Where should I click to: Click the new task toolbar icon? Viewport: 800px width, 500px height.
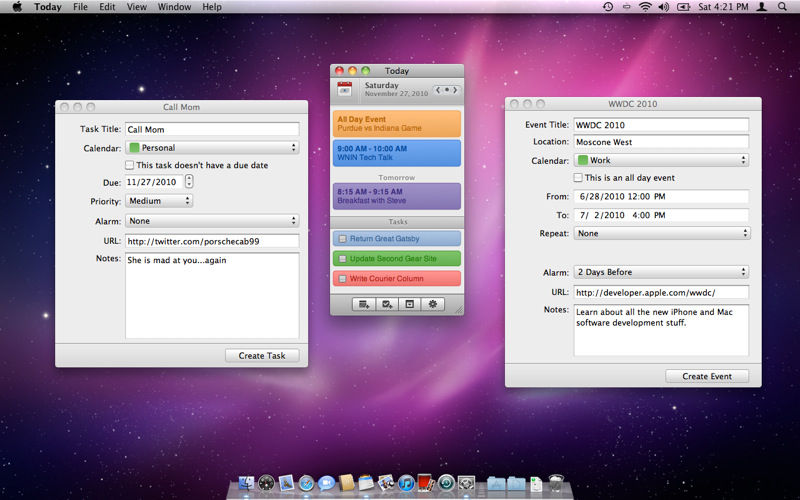tap(387, 304)
